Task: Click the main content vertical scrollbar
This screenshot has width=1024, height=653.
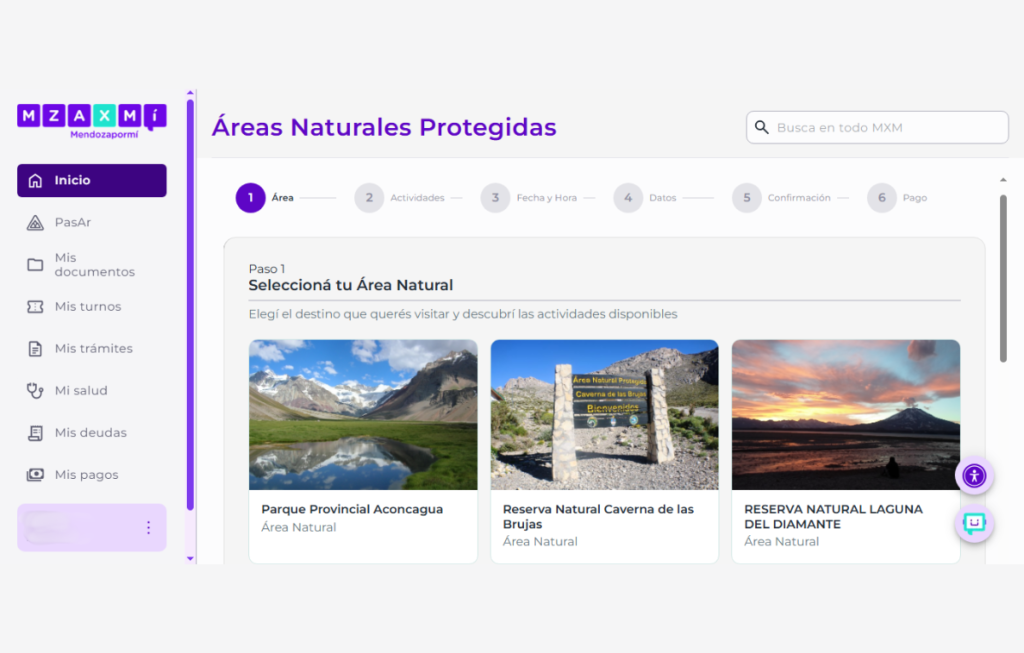Action: (1003, 280)
